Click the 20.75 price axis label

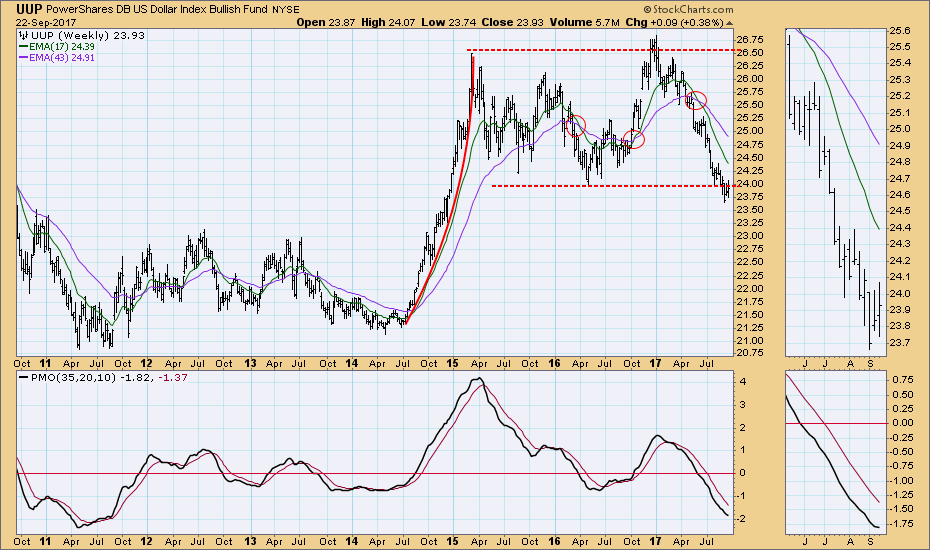tap(749, 353)
